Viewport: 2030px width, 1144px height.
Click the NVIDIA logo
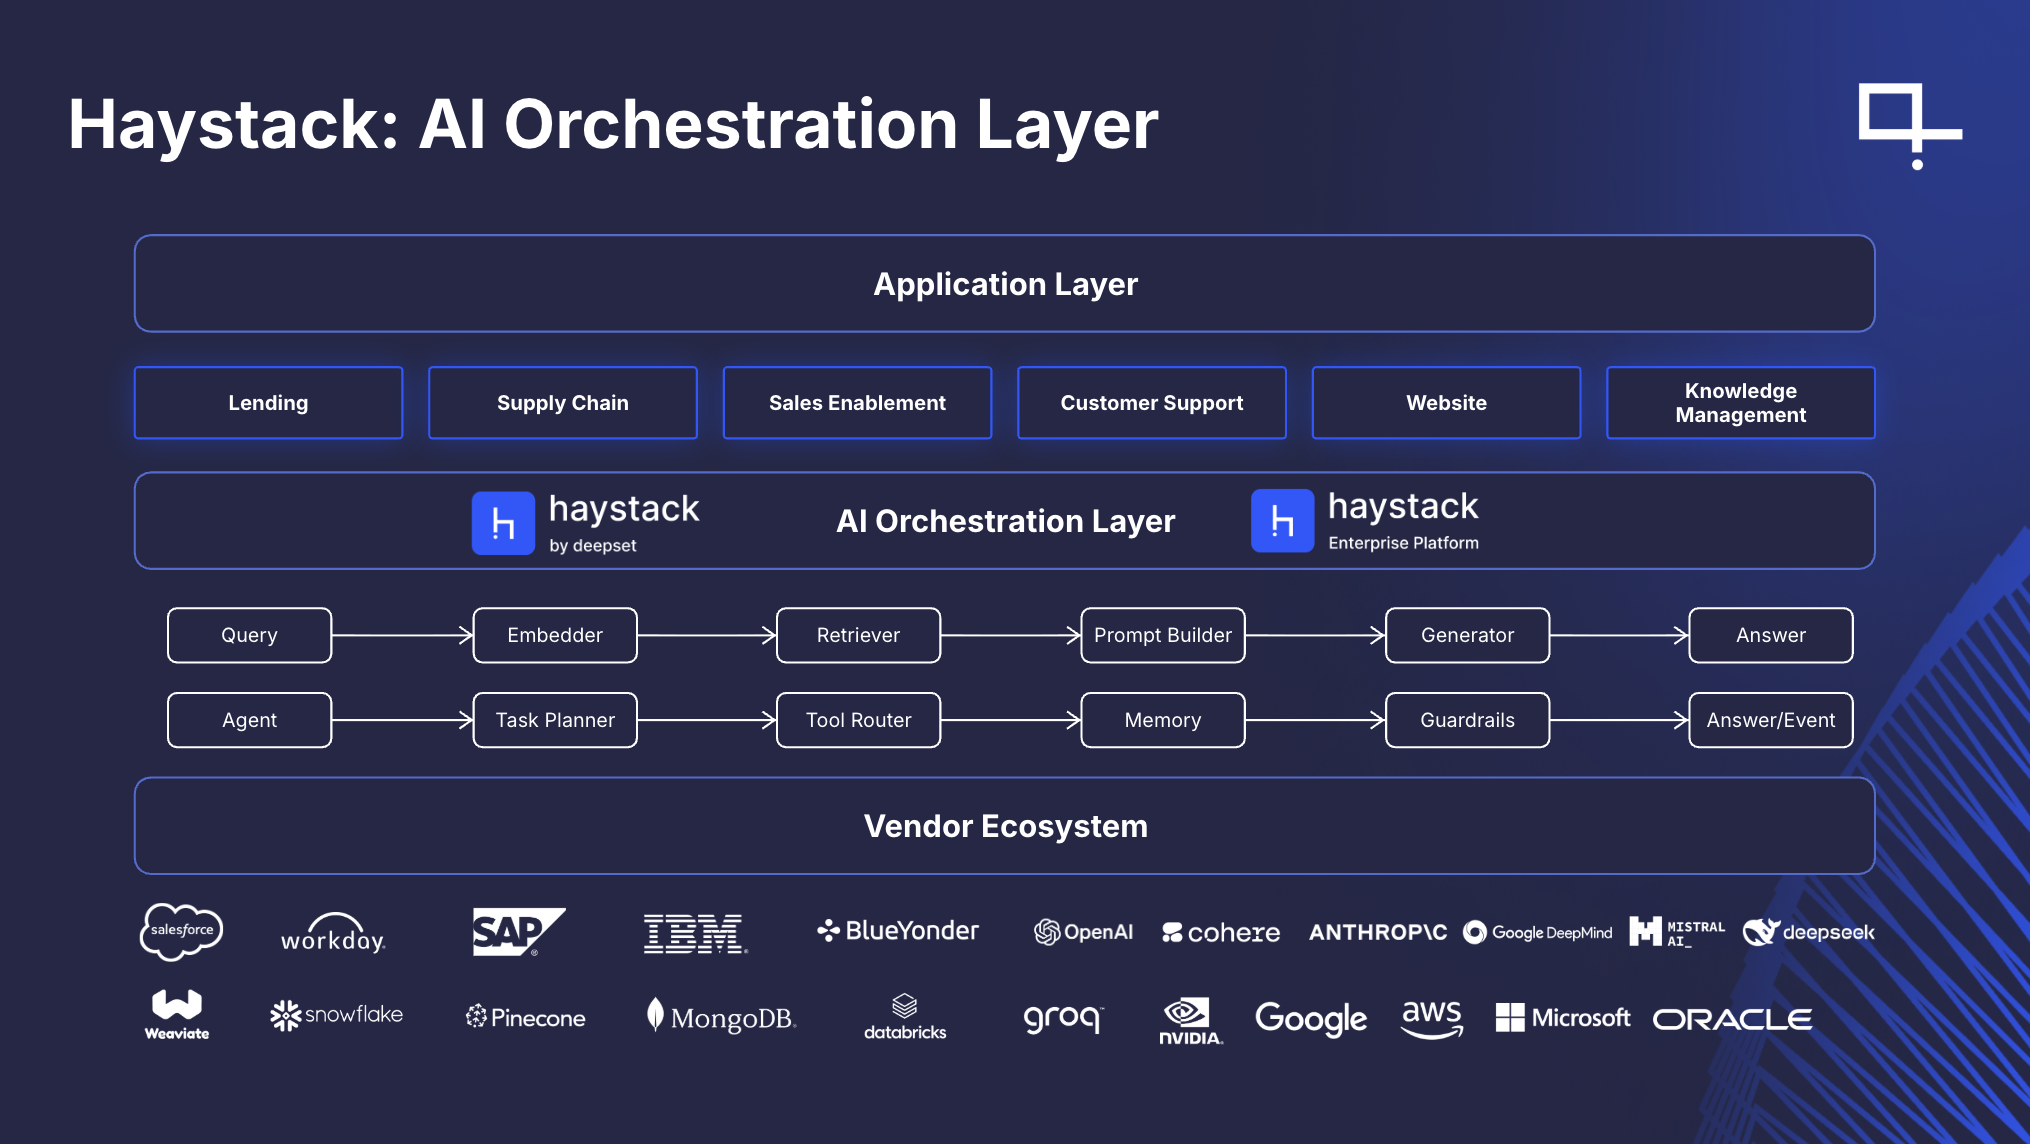[1190, 1020]
